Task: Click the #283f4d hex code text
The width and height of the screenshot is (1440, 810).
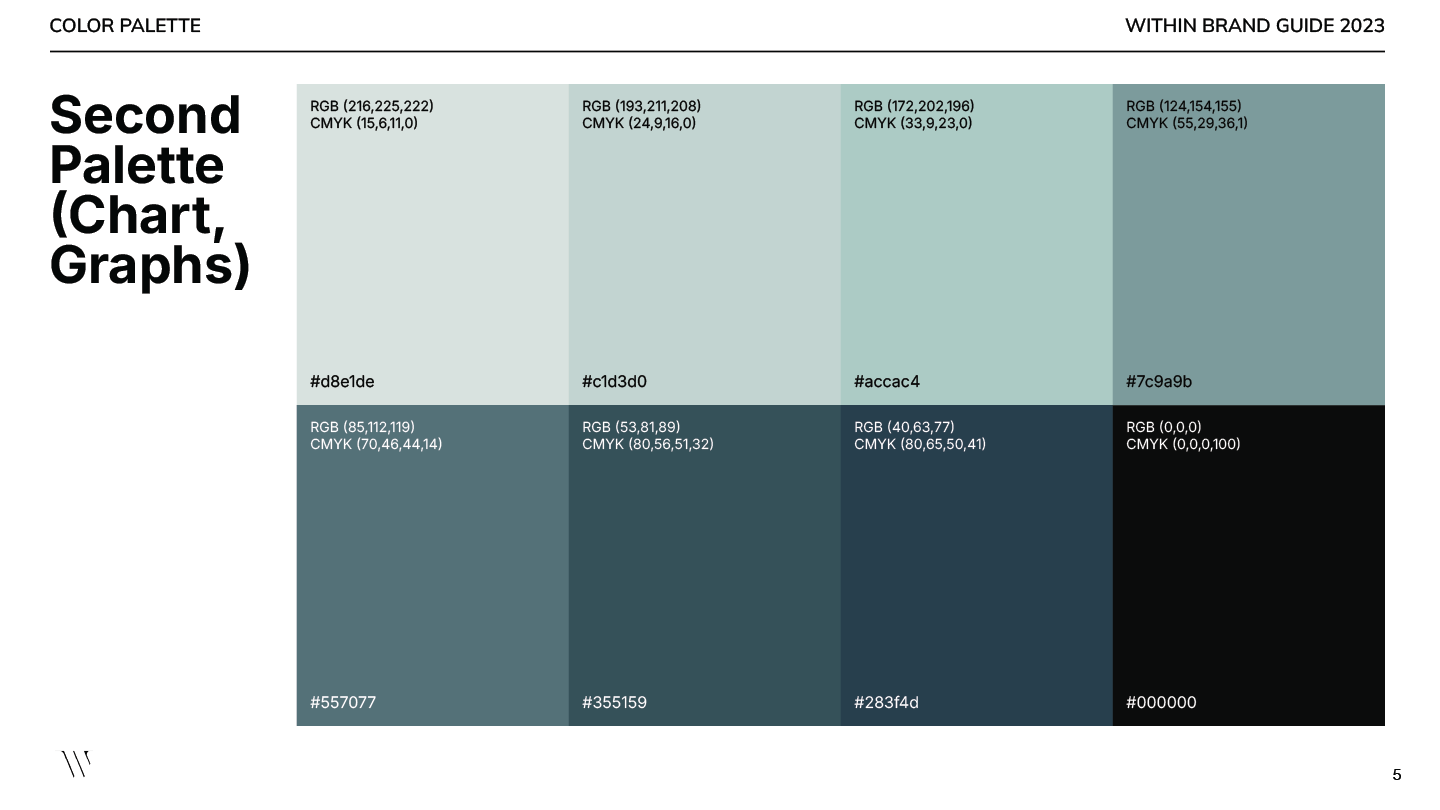Action: tap(886, 702)
